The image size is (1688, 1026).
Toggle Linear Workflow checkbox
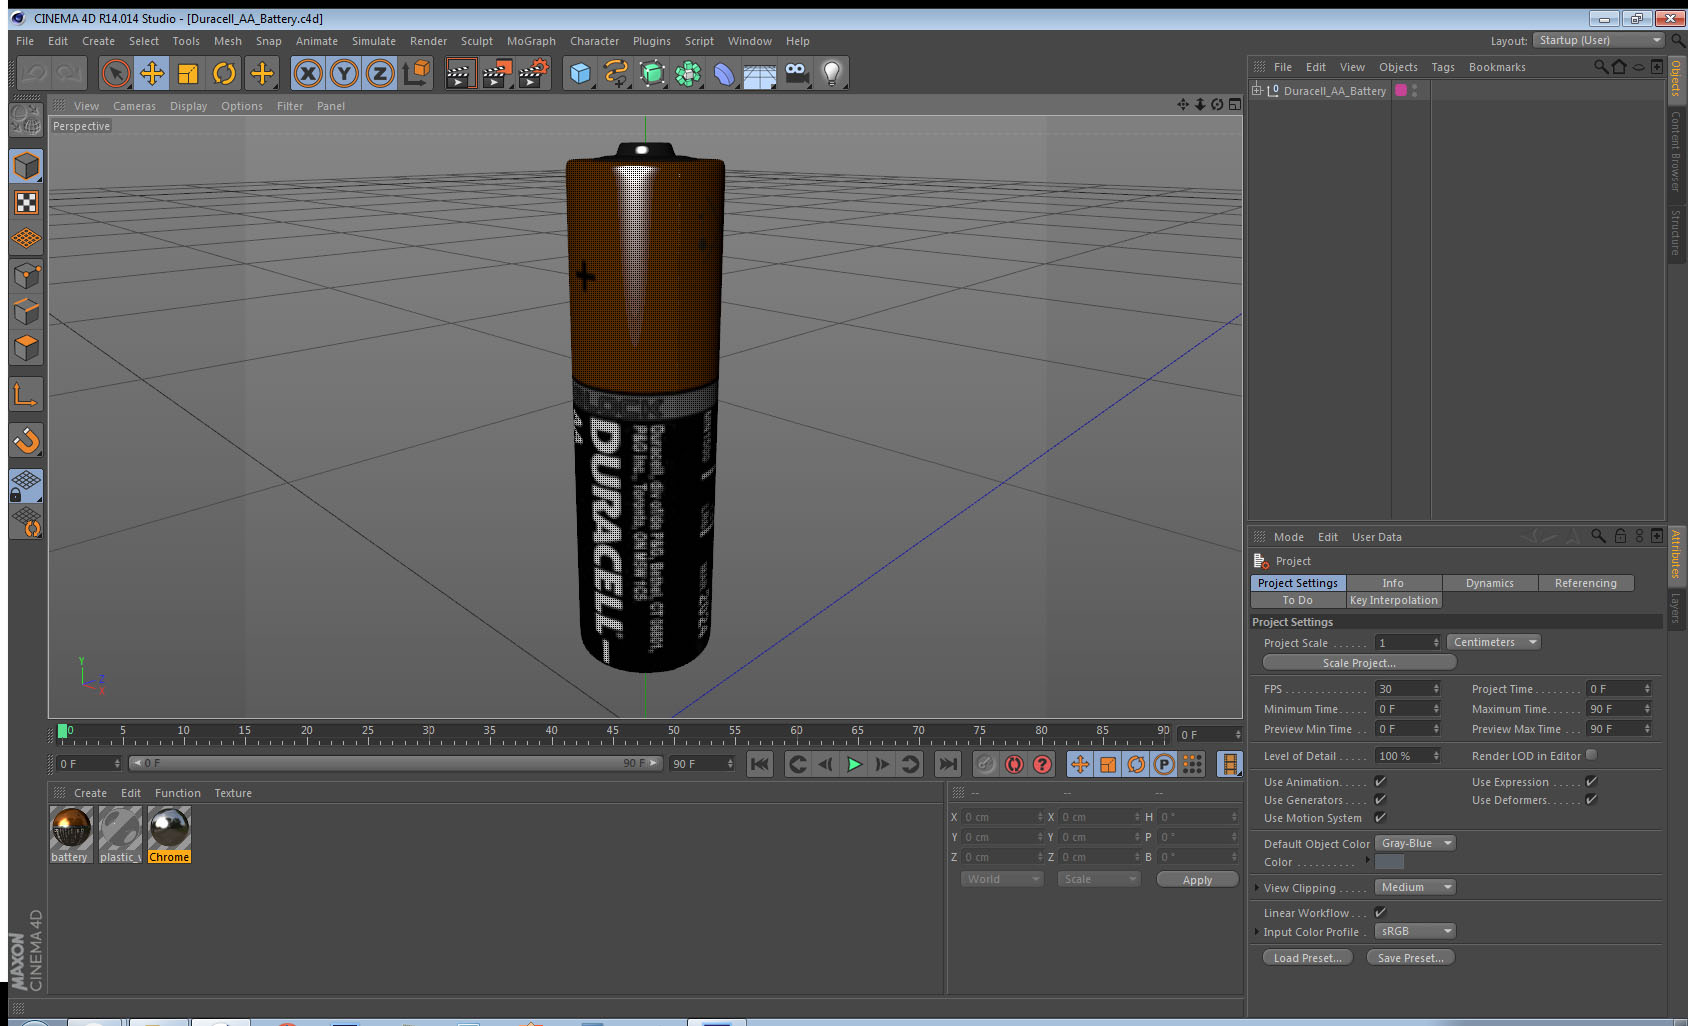[x=1380, y=912]
